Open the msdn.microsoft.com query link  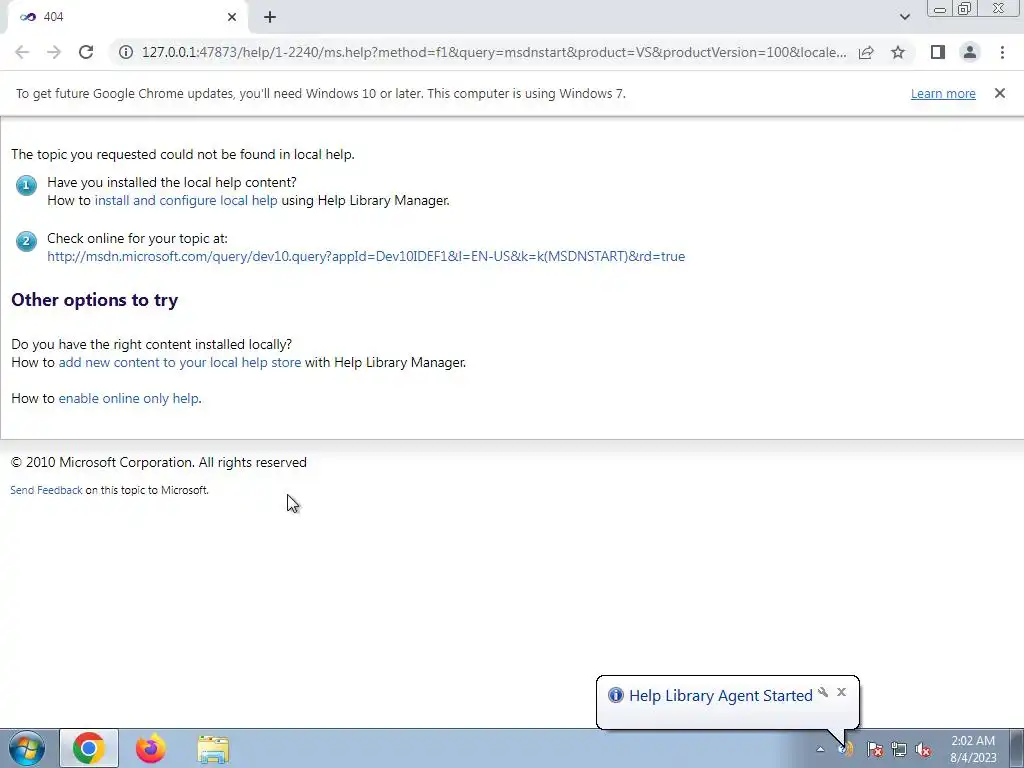click(366, 256)
